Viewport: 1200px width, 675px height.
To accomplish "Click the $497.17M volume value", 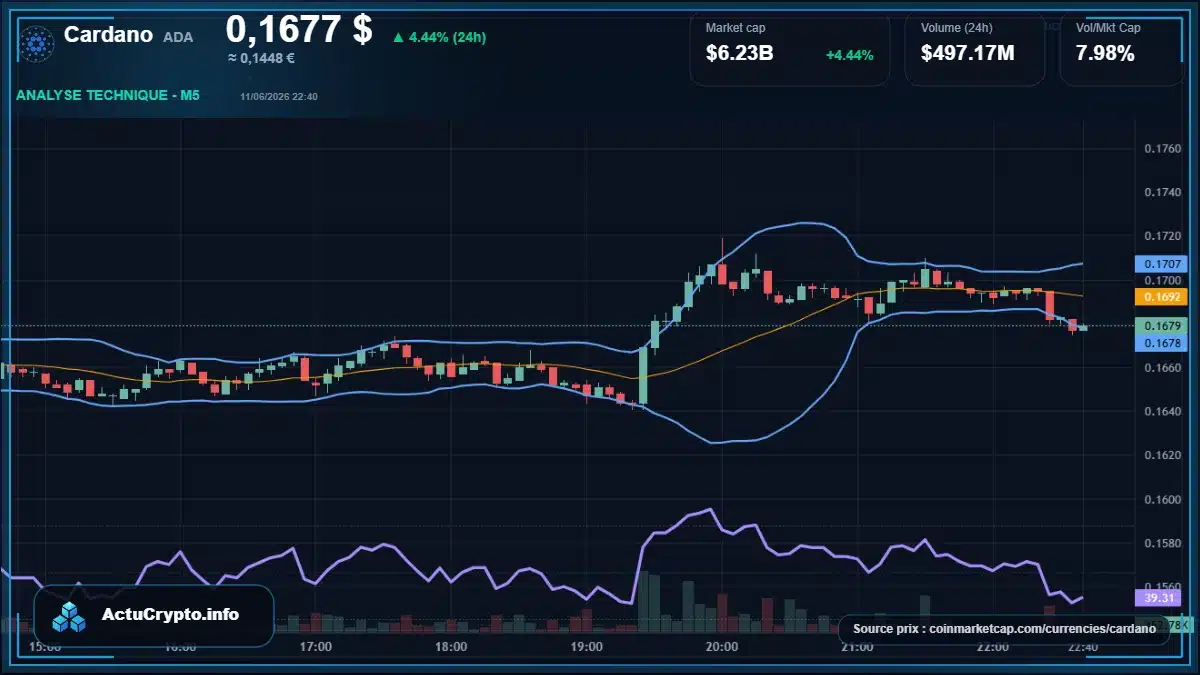I will [x=967, y=53].
